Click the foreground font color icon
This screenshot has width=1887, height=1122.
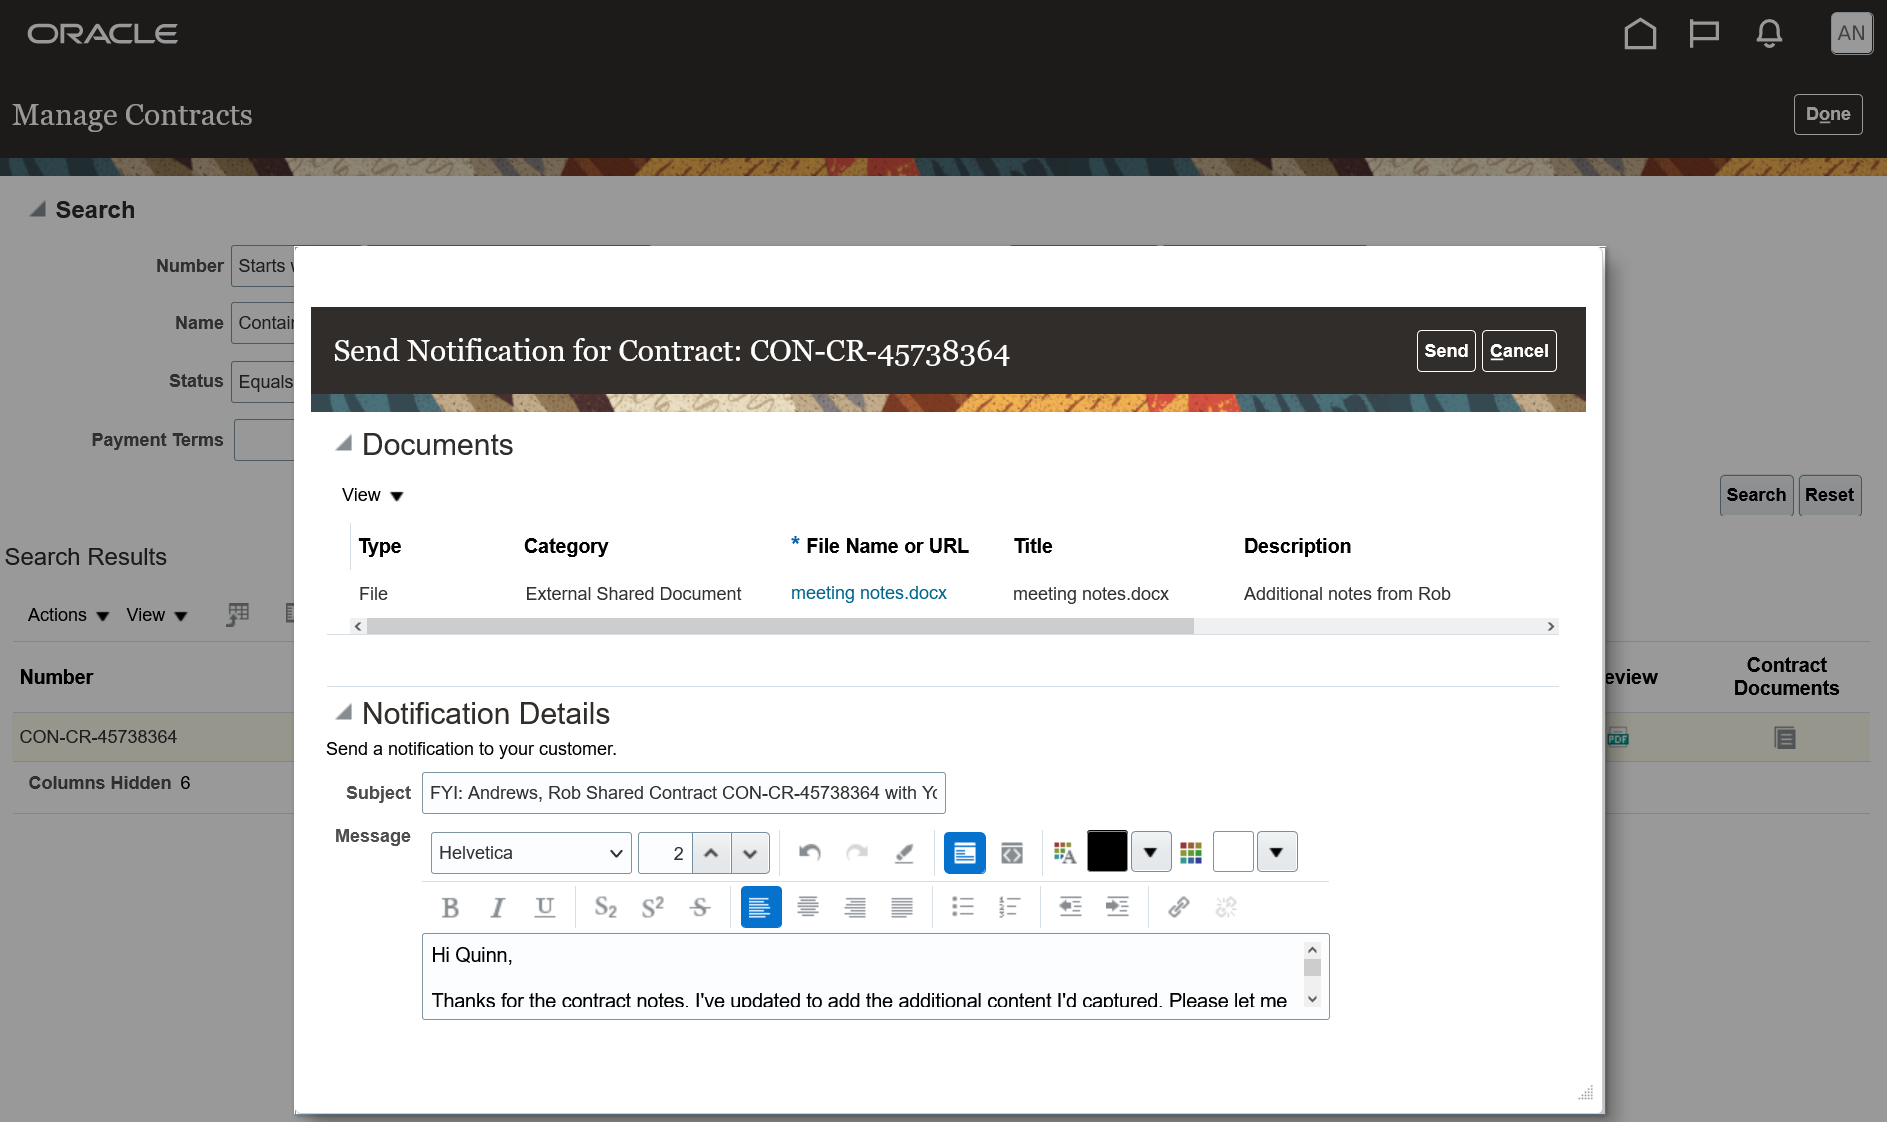pos(1065,853)
